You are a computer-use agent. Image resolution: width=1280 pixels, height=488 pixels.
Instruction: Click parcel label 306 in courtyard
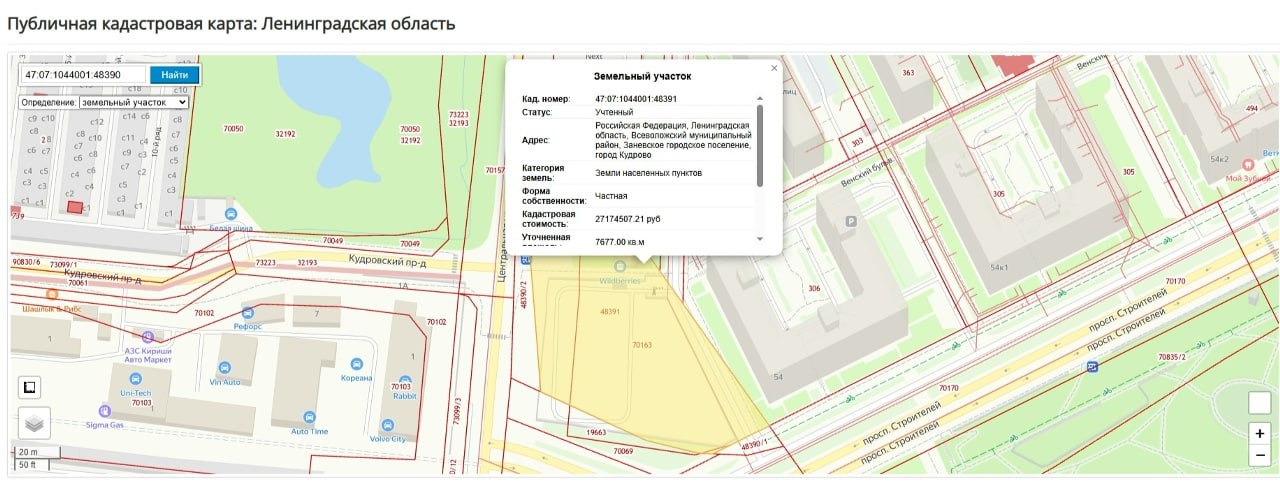[814, 288]
